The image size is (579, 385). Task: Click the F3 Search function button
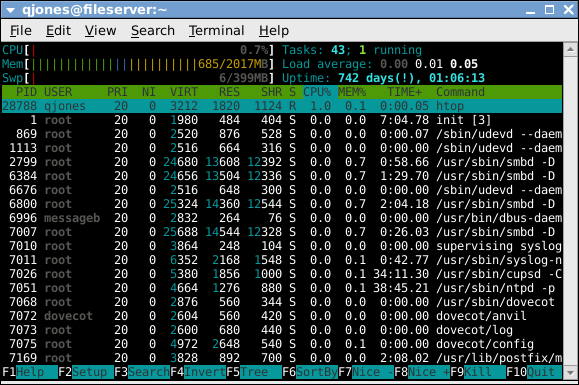pos(142,372)
